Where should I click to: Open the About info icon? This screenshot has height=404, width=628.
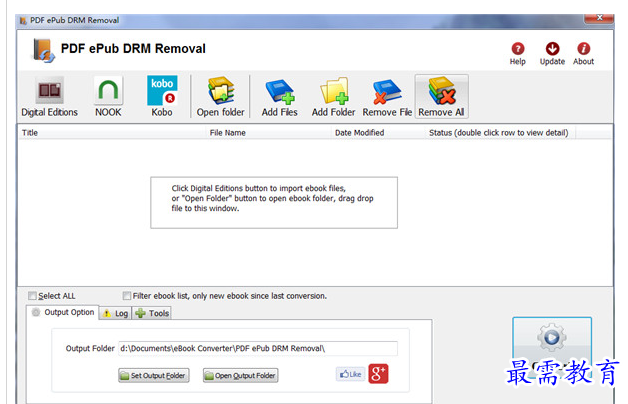tap(583, 54)
